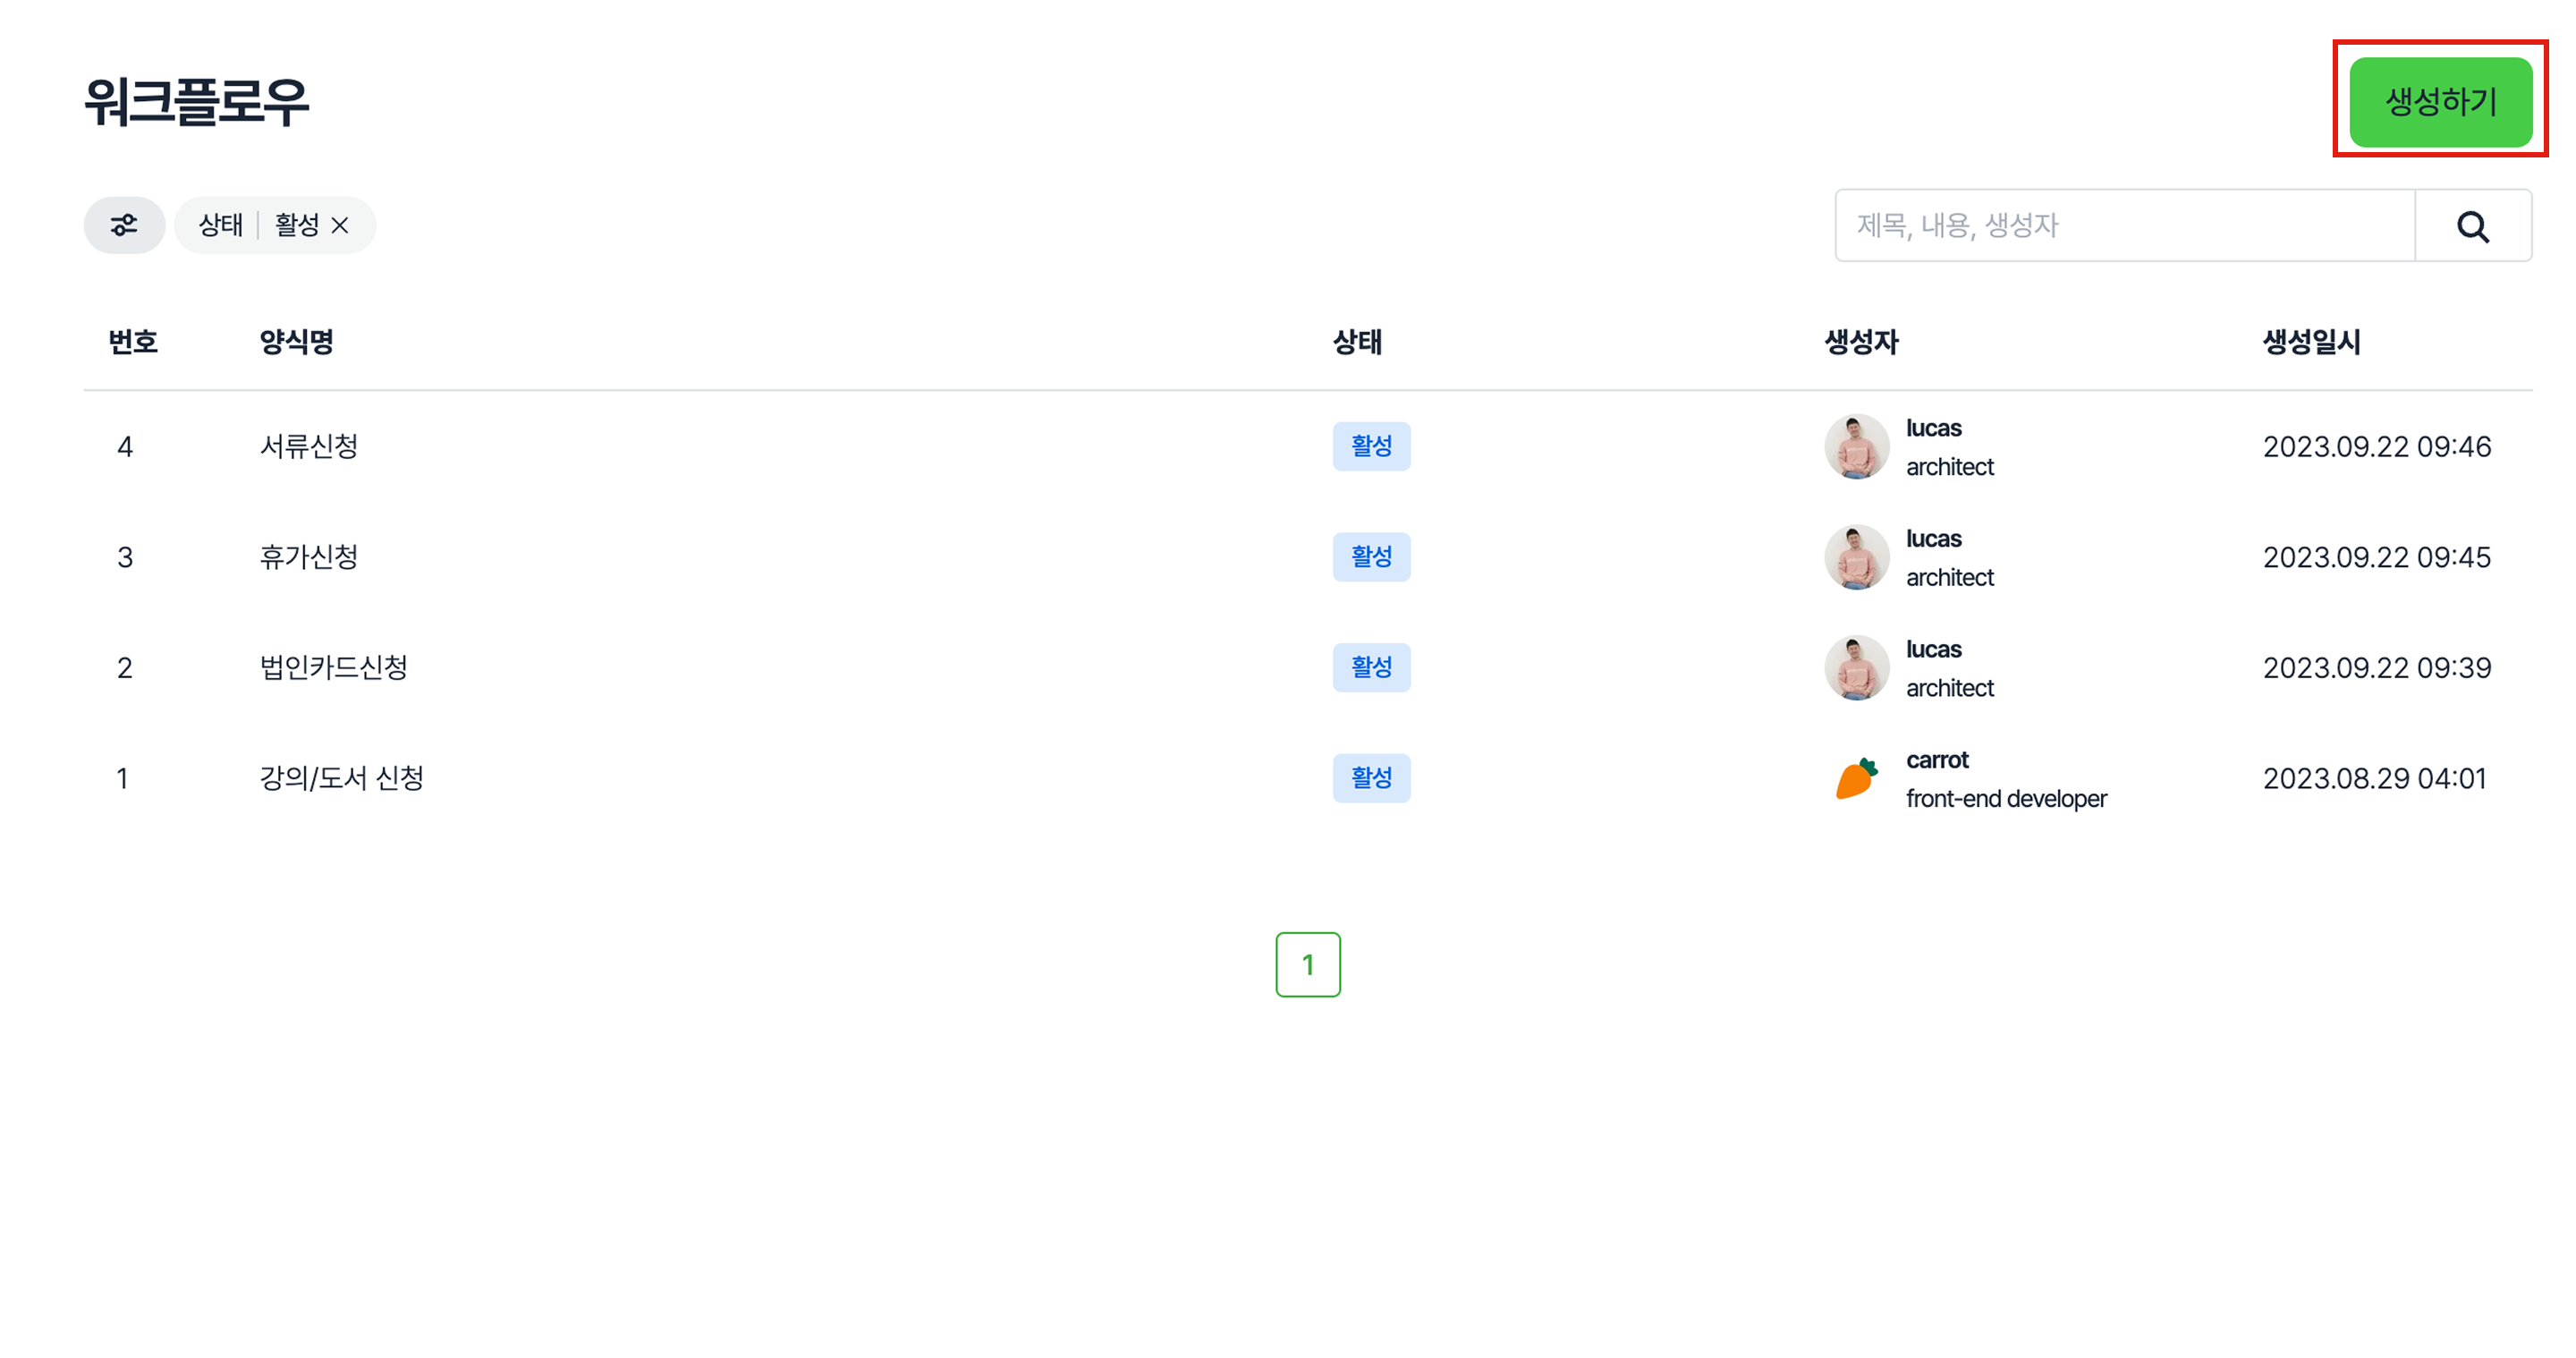Click the 활성 badge for 강의/도서 신청
Image resolution: width=2576 pixels, height=1358 pixels.
[1371, 778]
